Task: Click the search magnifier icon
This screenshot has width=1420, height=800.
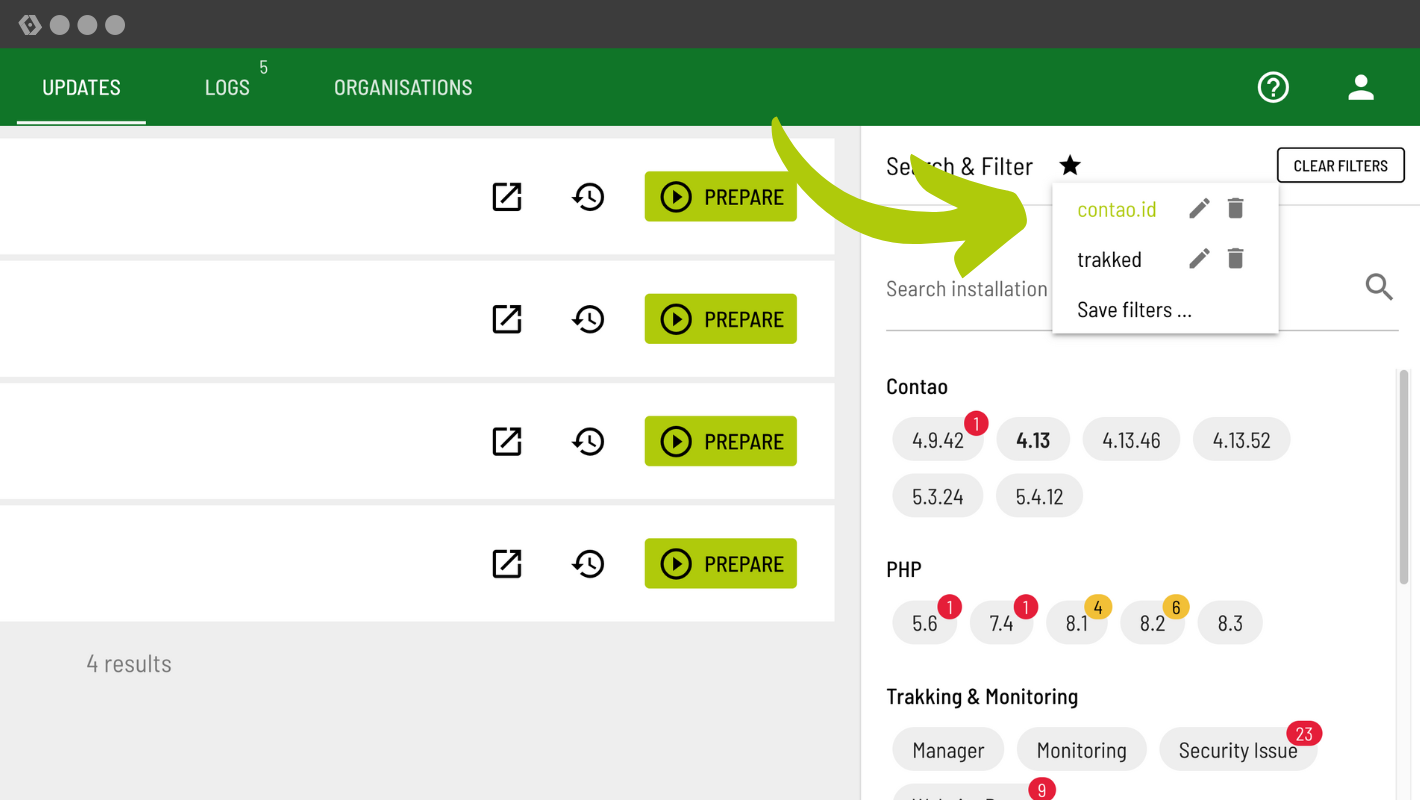Action: (1379, 288)
